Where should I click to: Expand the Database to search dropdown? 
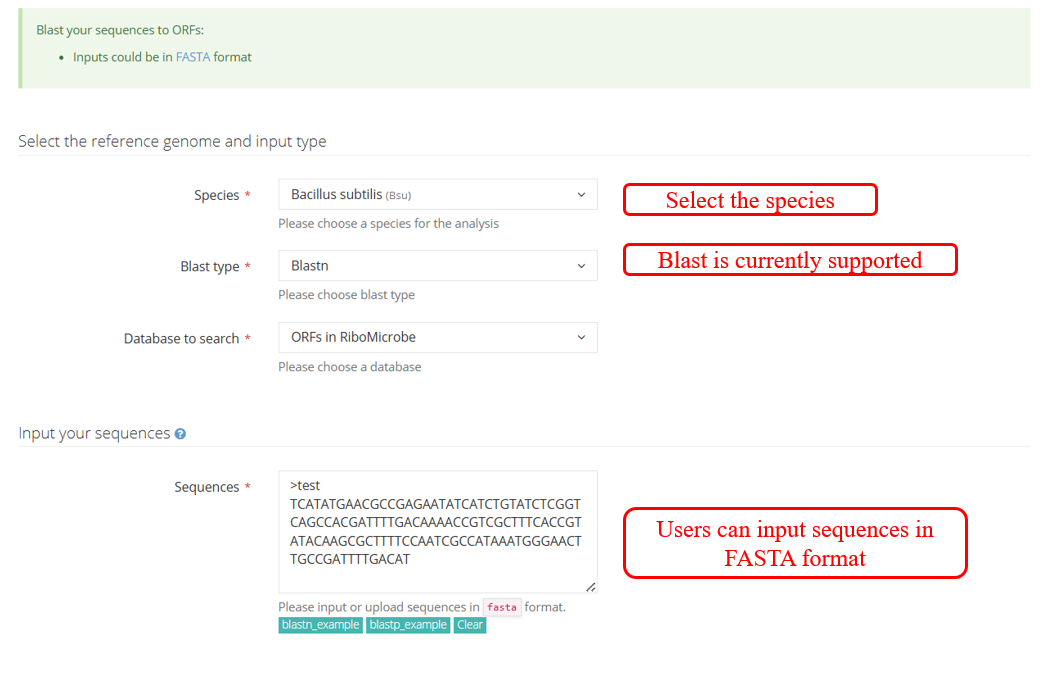437,338
